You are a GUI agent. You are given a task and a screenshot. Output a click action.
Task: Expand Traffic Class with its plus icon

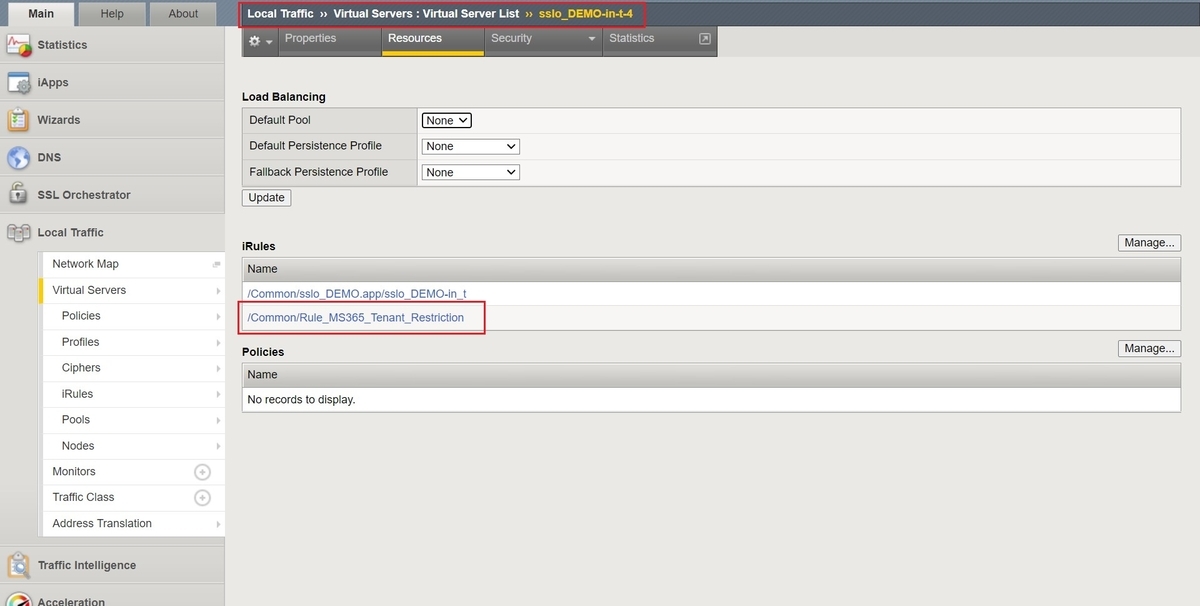pyautogui.click(x=202, y=497)
